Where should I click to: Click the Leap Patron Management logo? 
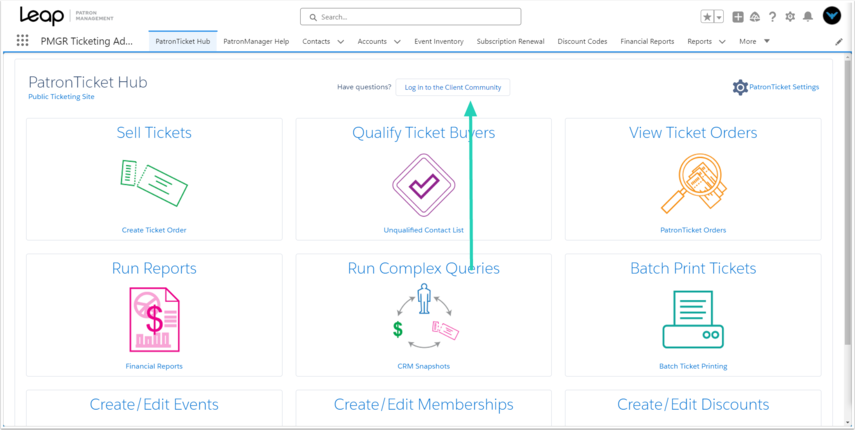click(67, 16)
